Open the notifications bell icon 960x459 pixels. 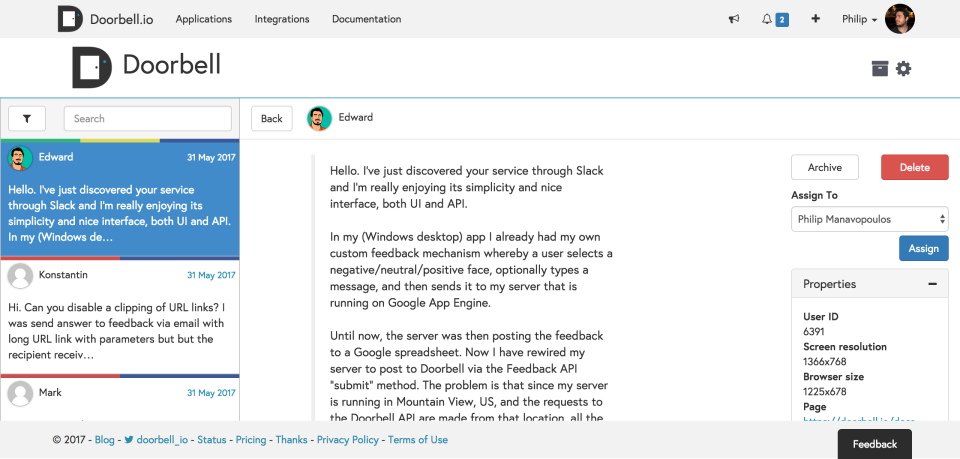[x=767, y=19]
